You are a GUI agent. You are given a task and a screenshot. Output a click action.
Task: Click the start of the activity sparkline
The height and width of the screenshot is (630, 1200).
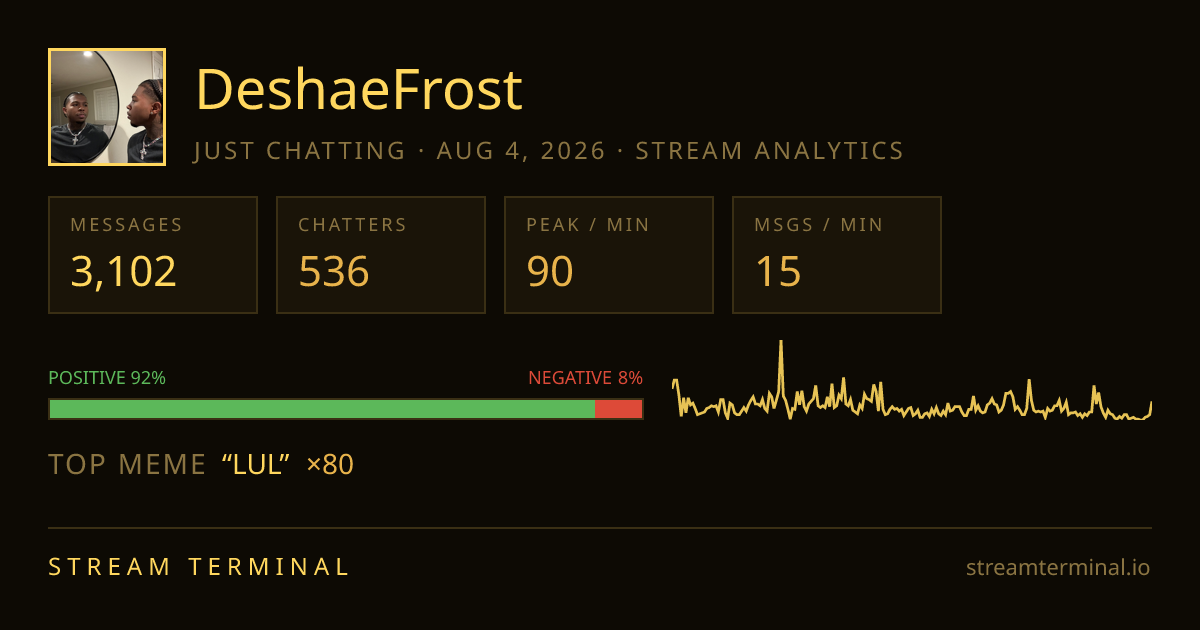click(x=674, y=382)
